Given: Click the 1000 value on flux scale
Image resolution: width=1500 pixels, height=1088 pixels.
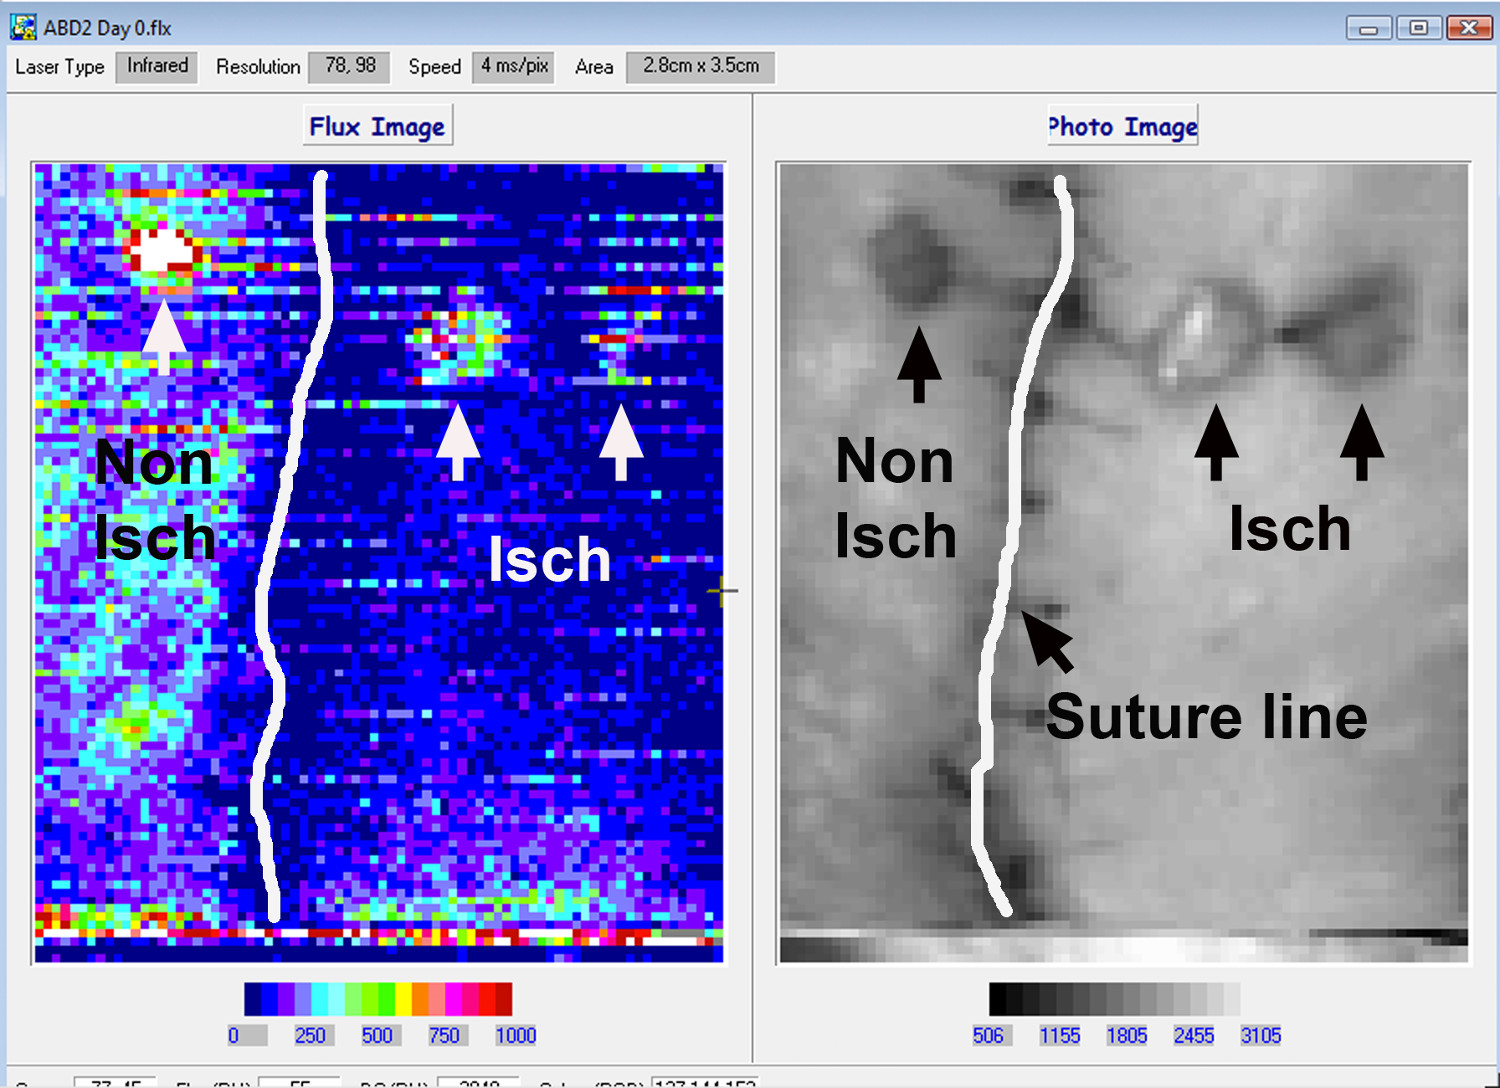Looking at the screenshot, I should point(515,1036).
